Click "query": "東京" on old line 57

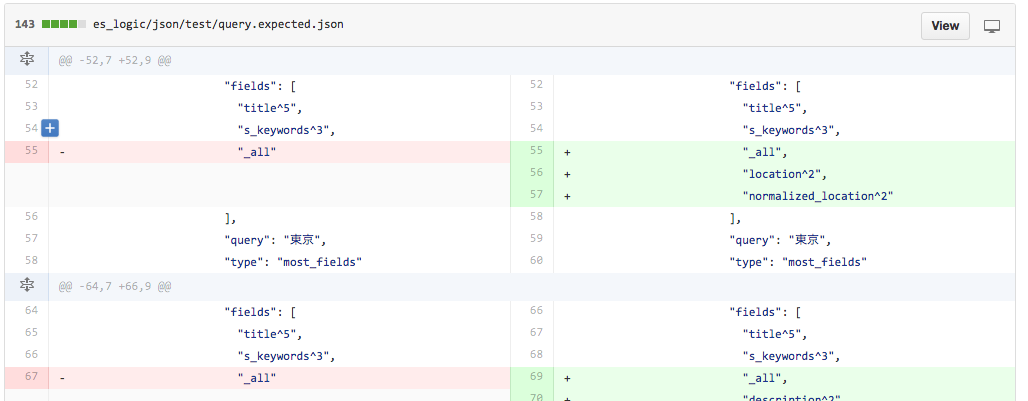pyautogui.click(x=275, y=240)
